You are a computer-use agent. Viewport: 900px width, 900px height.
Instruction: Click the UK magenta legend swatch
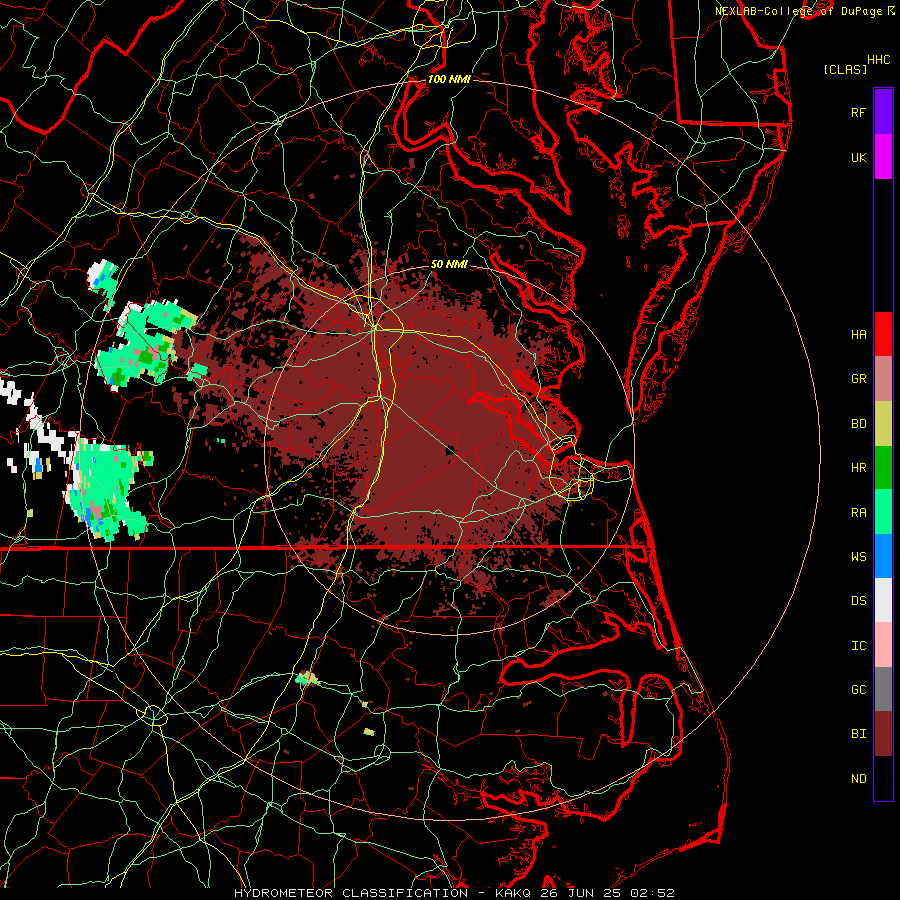(883, 157)
